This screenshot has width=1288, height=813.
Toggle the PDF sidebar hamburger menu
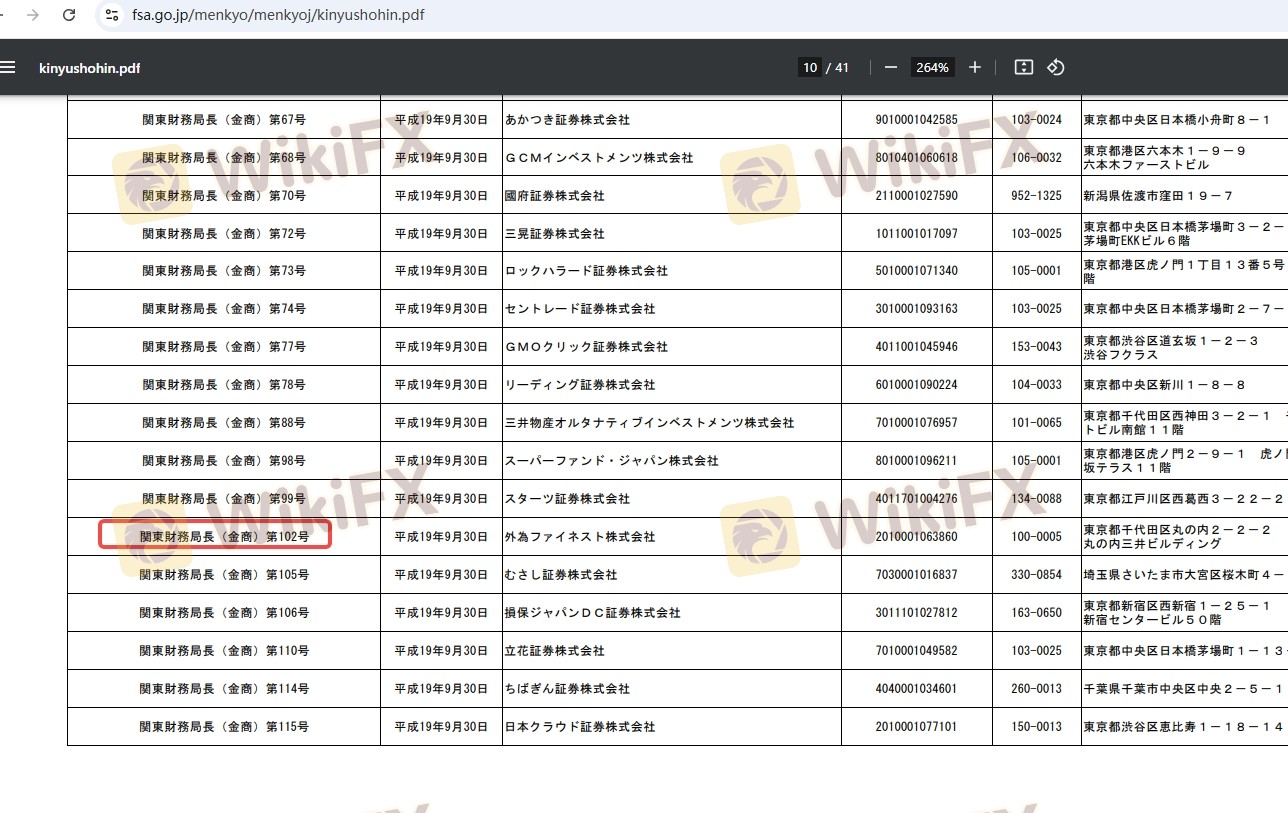click(8, 67)
